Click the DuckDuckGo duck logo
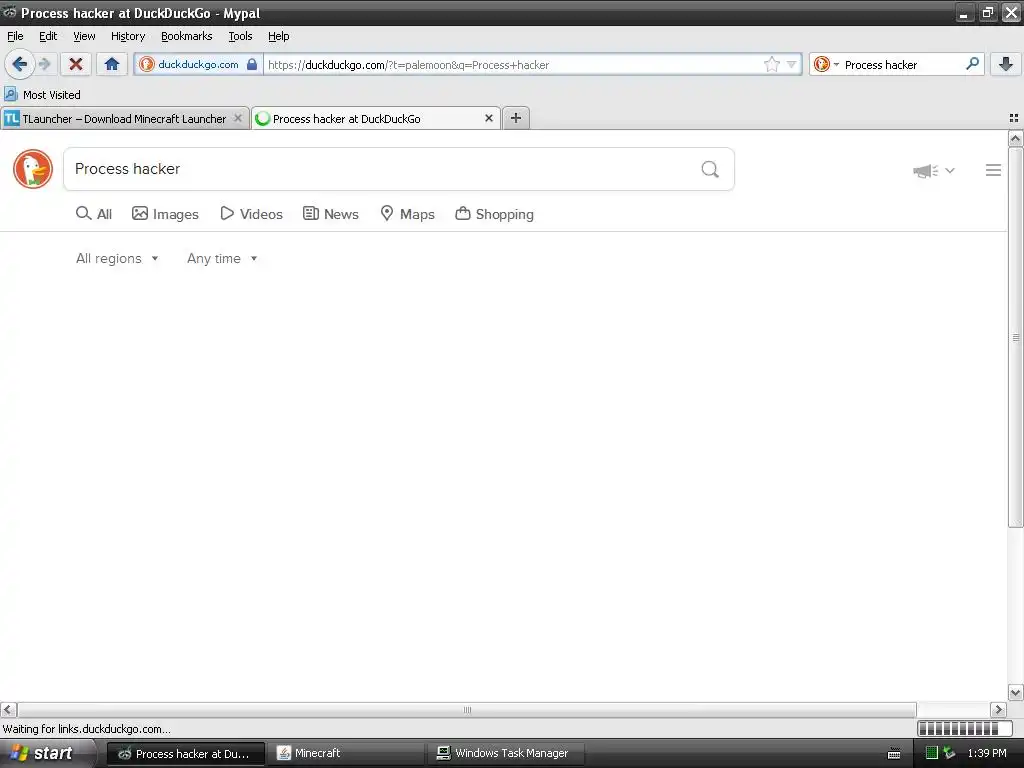This screenshot has height=768, width=1024. (x=33, y=169)
